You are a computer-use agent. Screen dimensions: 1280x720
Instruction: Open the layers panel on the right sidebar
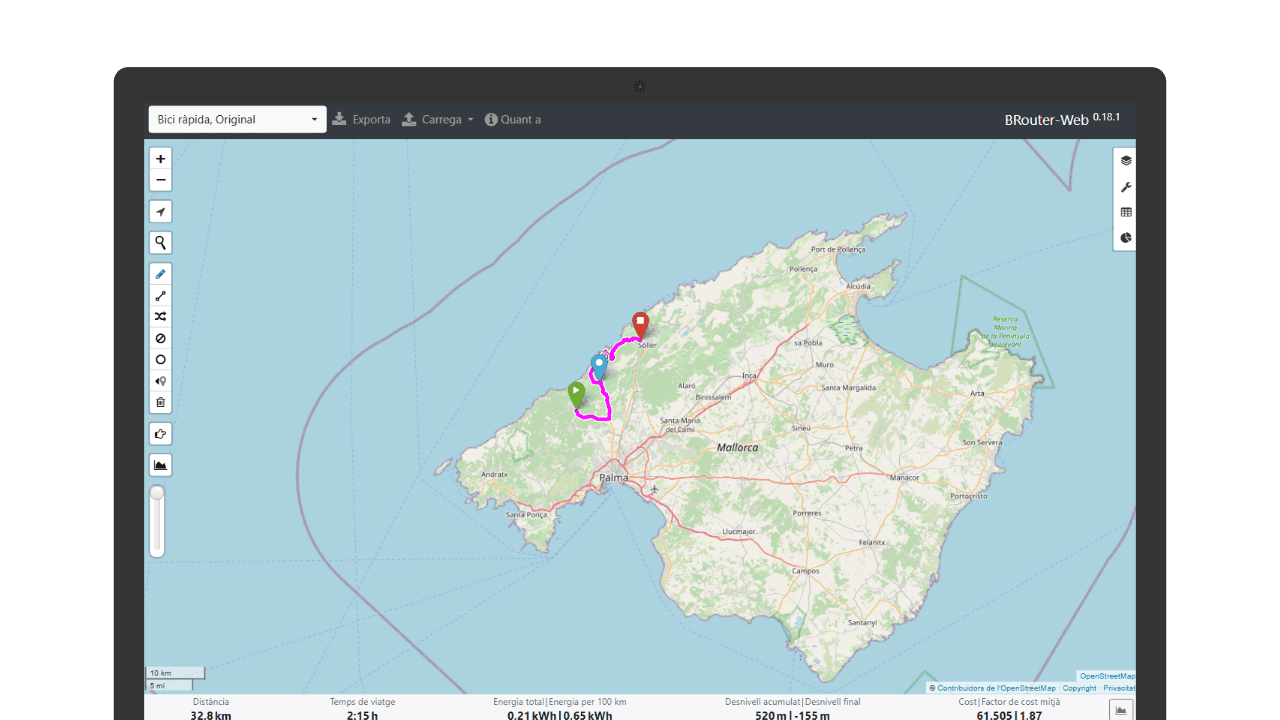1124,159
